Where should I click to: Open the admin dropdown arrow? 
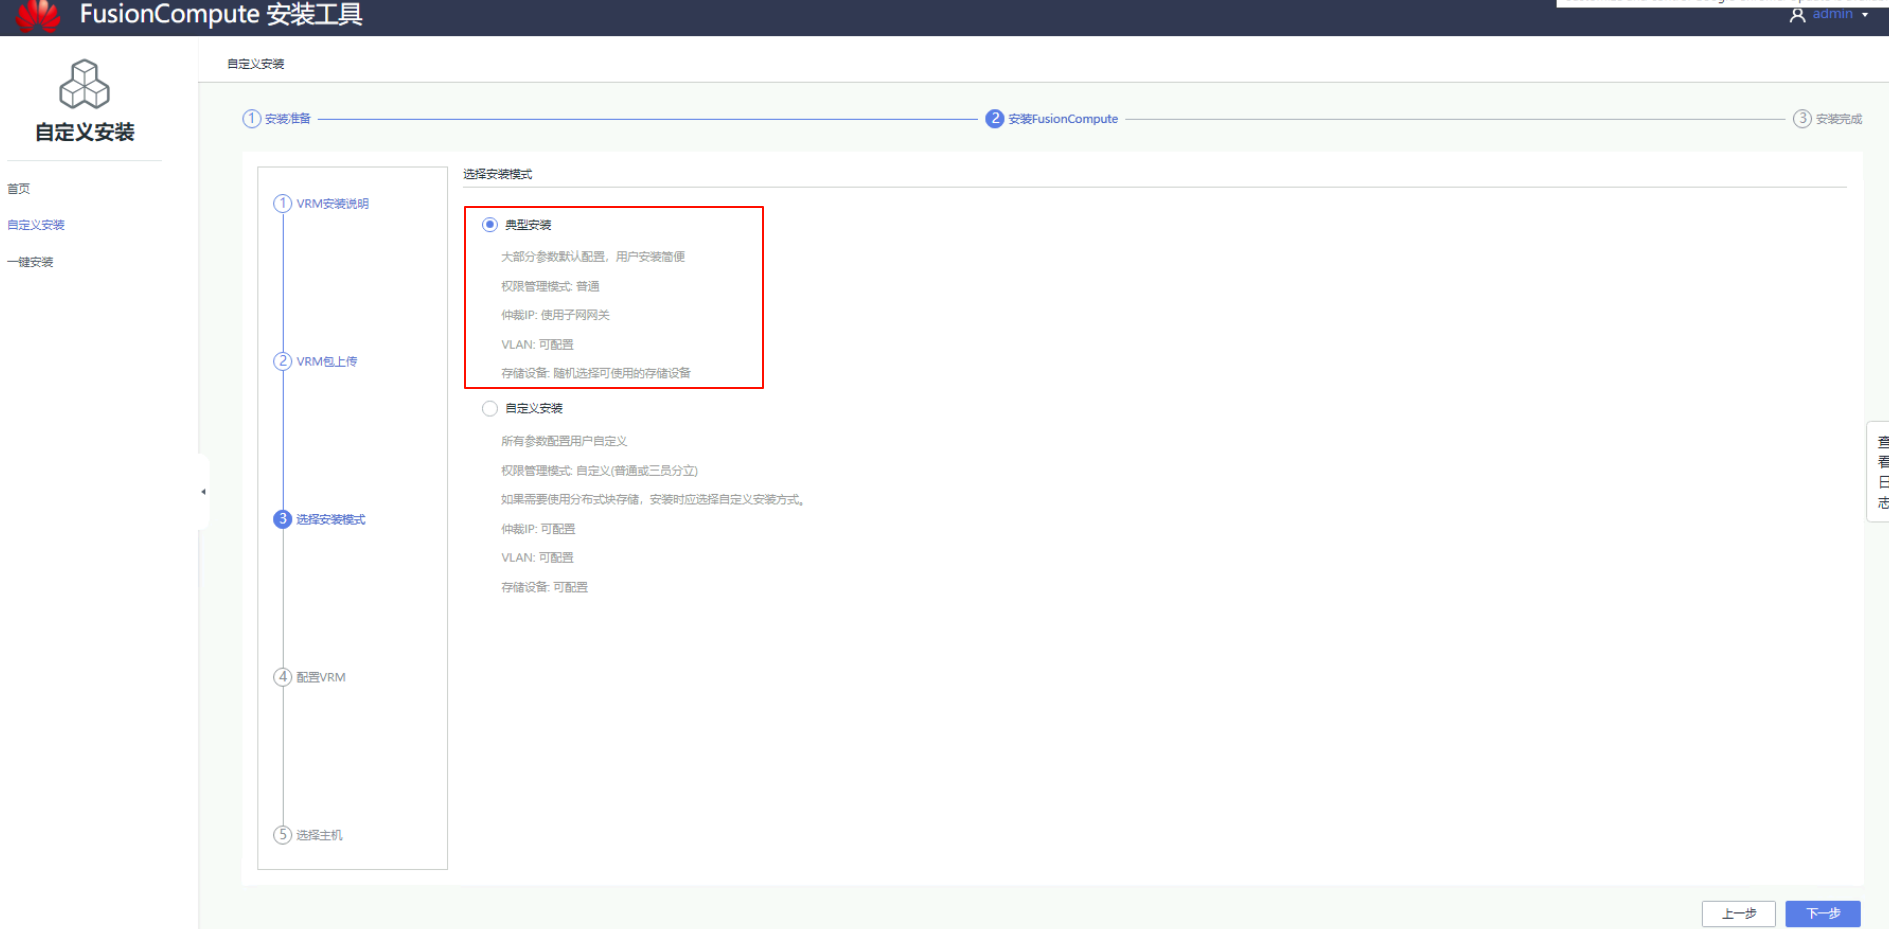(1865, 15)
